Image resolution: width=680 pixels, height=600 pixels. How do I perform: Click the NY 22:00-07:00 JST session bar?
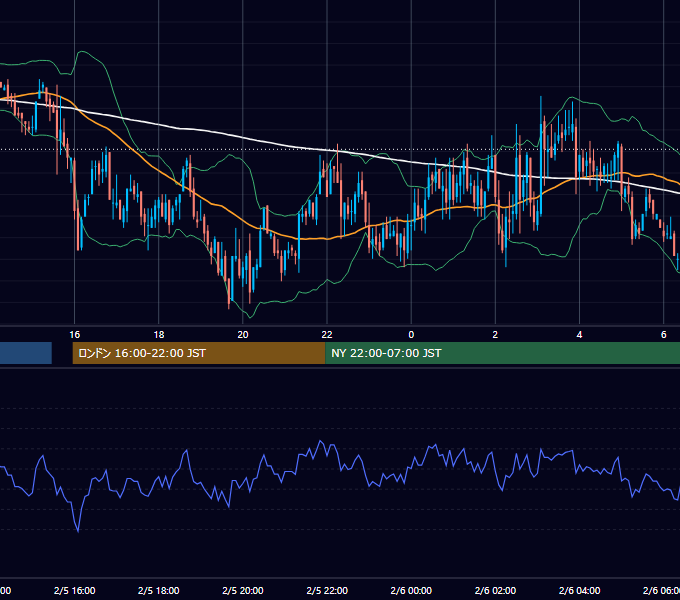pos(502,353)
